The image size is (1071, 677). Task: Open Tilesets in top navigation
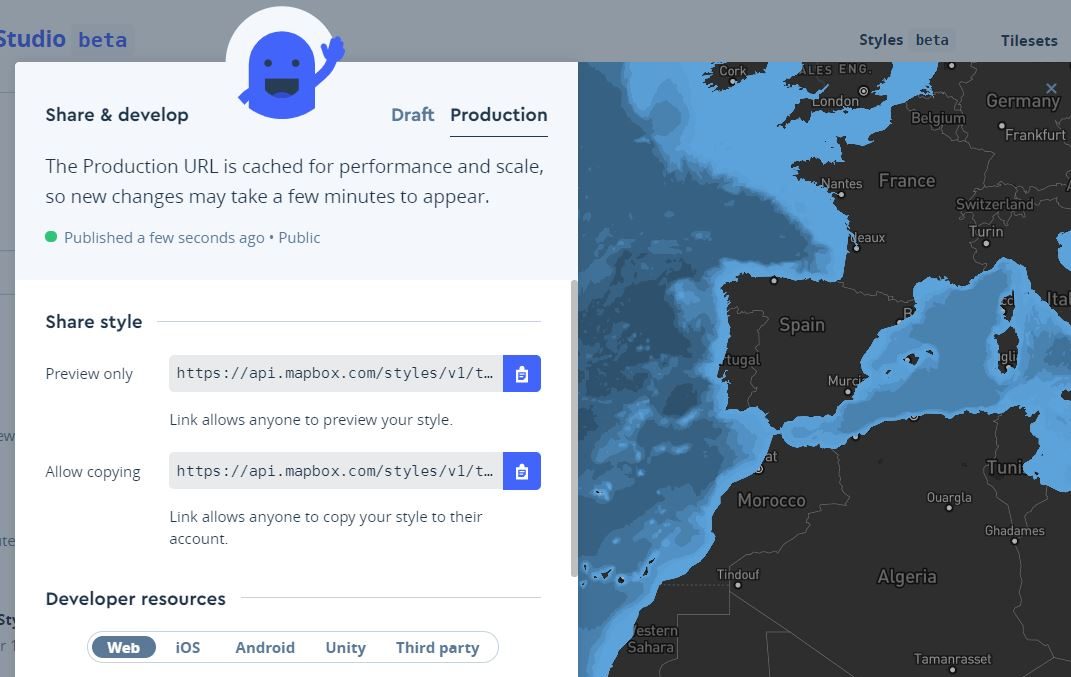pos(1029,41)
